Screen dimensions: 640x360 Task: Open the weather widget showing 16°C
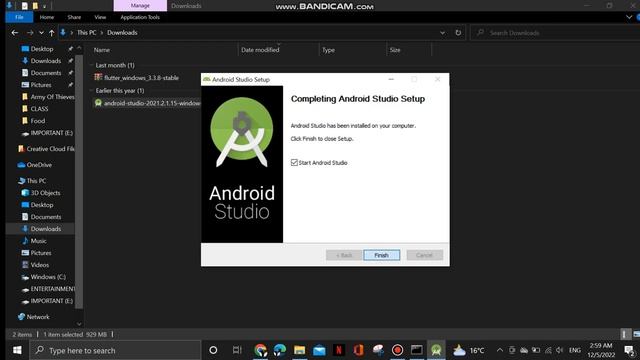tap(469, 350)
